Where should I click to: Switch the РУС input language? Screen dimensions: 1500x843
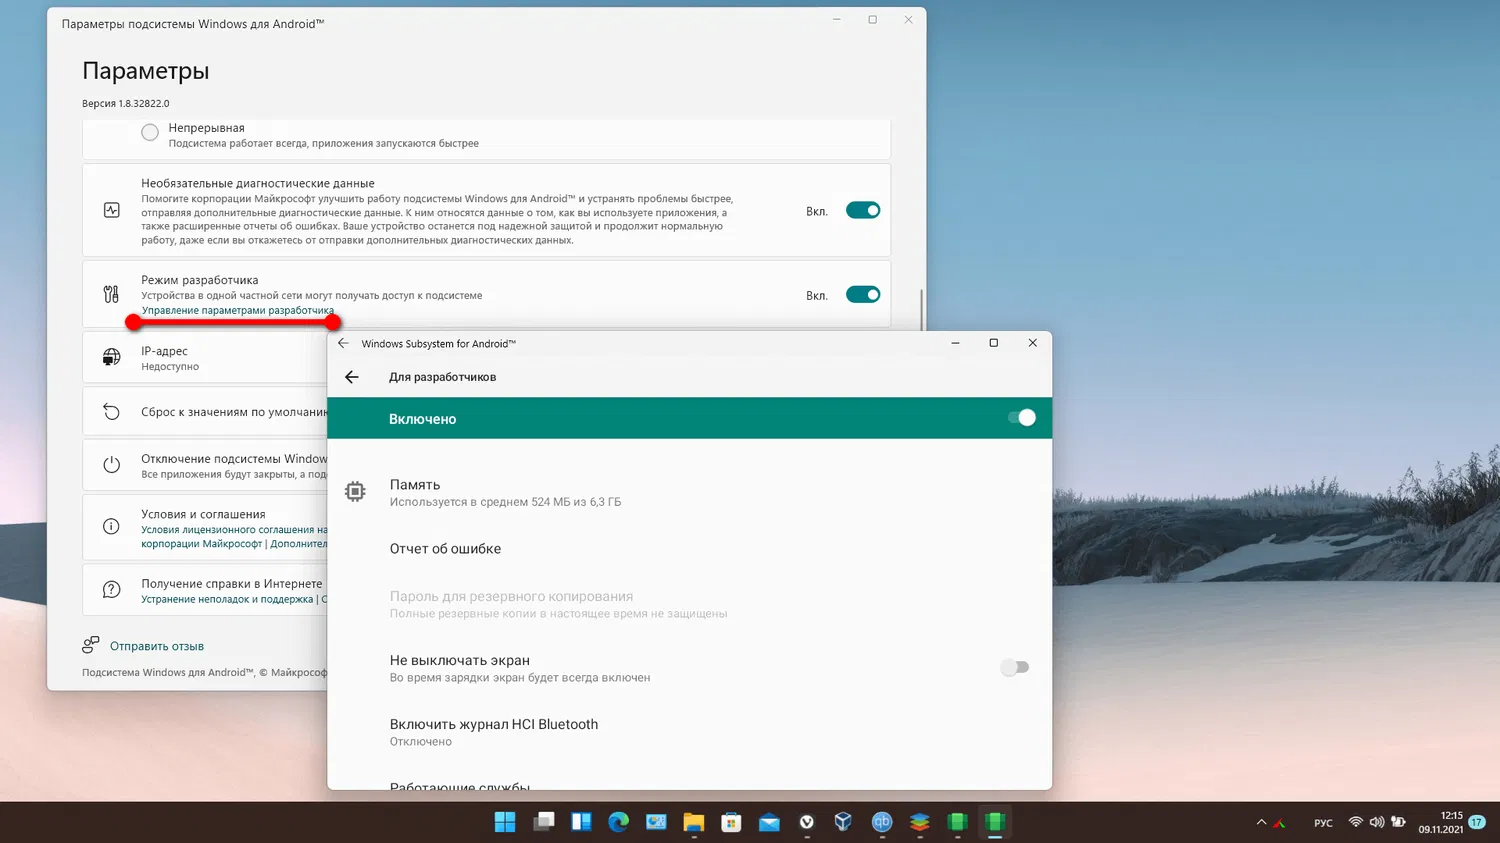coord(1323,823)
